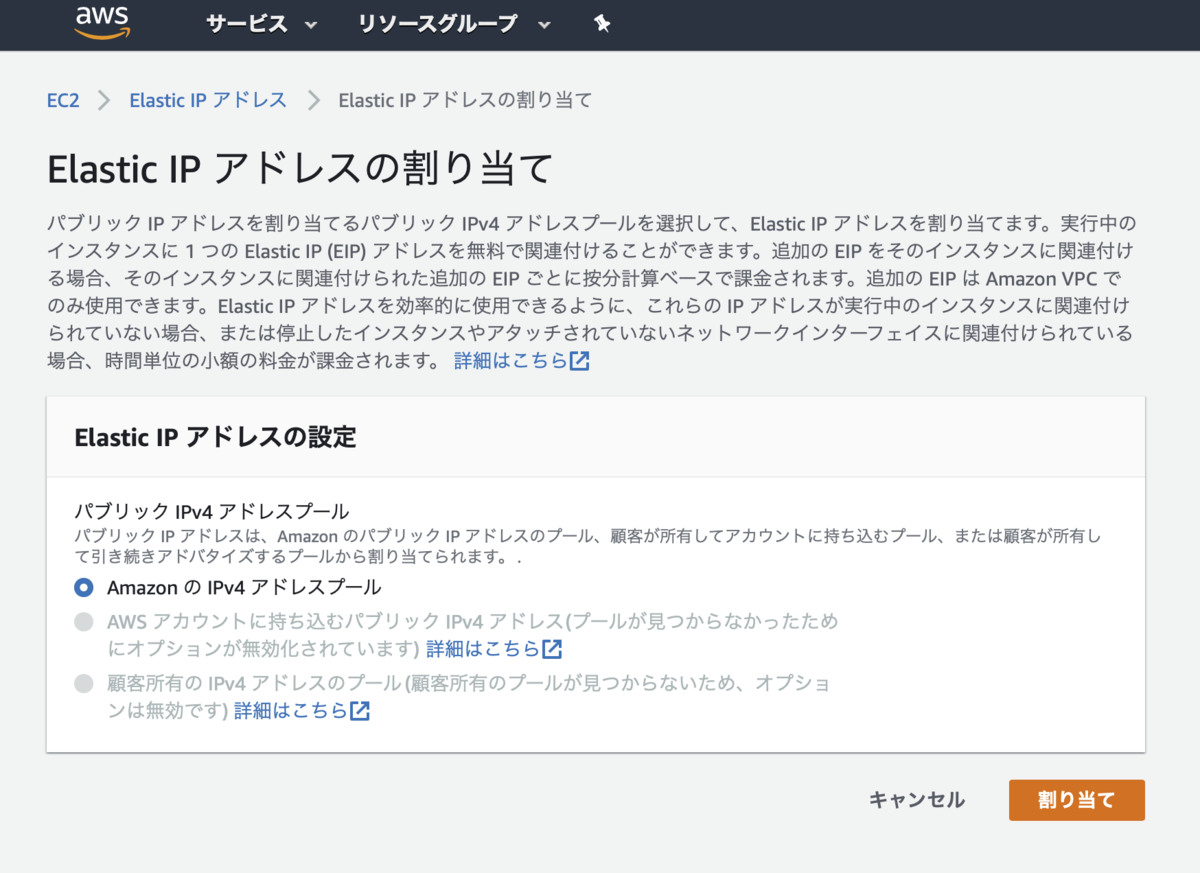
Task: Click external link icon beside 顧客所有 詳細はこちら
Action: coord(360,711)
